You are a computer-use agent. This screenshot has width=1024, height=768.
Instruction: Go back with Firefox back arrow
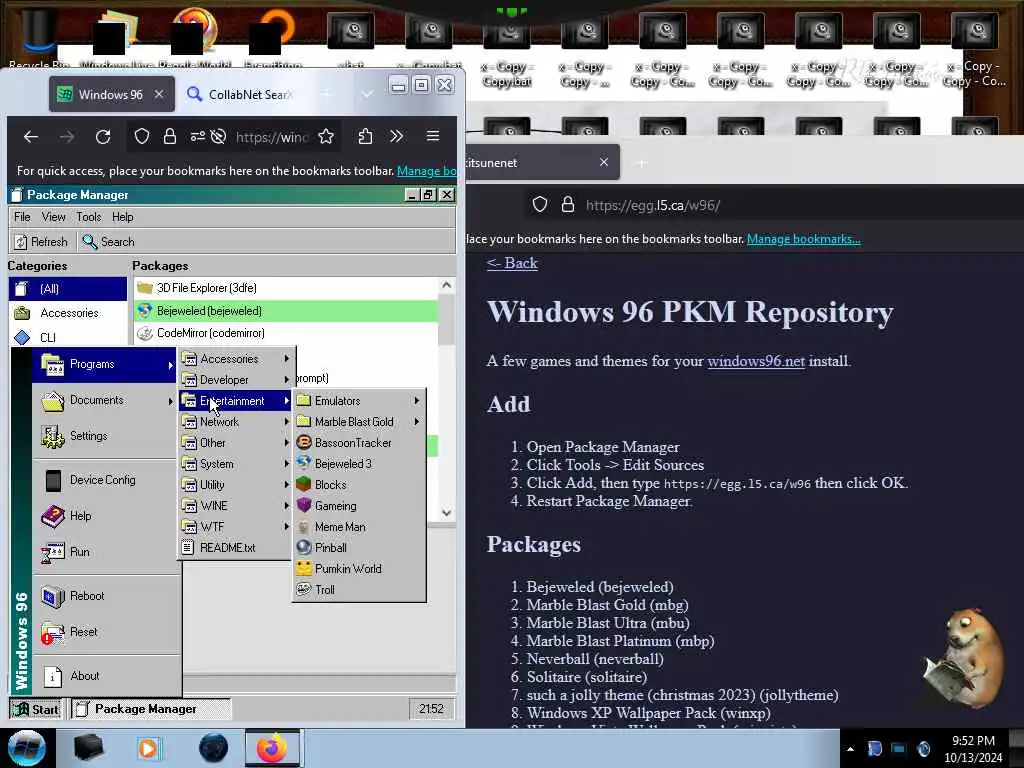pyautogui.click(x=31, y=136)
